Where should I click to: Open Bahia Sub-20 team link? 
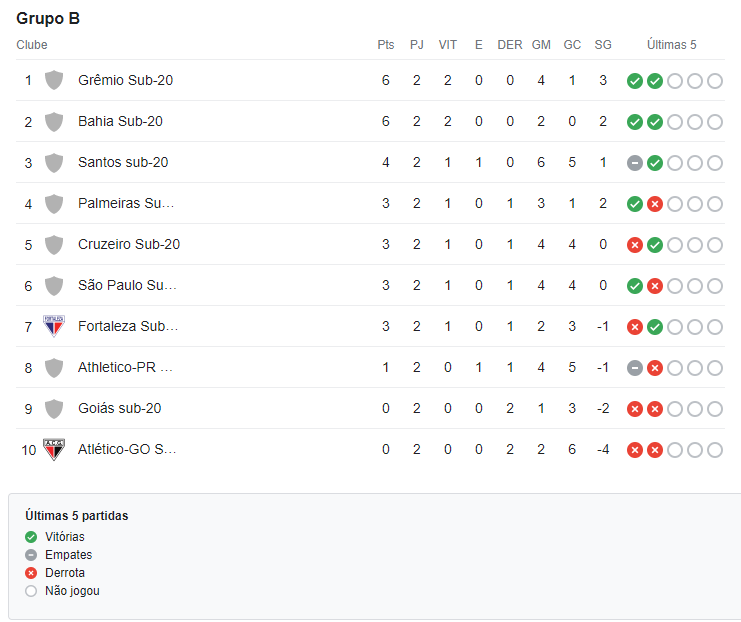pos(120,121)
